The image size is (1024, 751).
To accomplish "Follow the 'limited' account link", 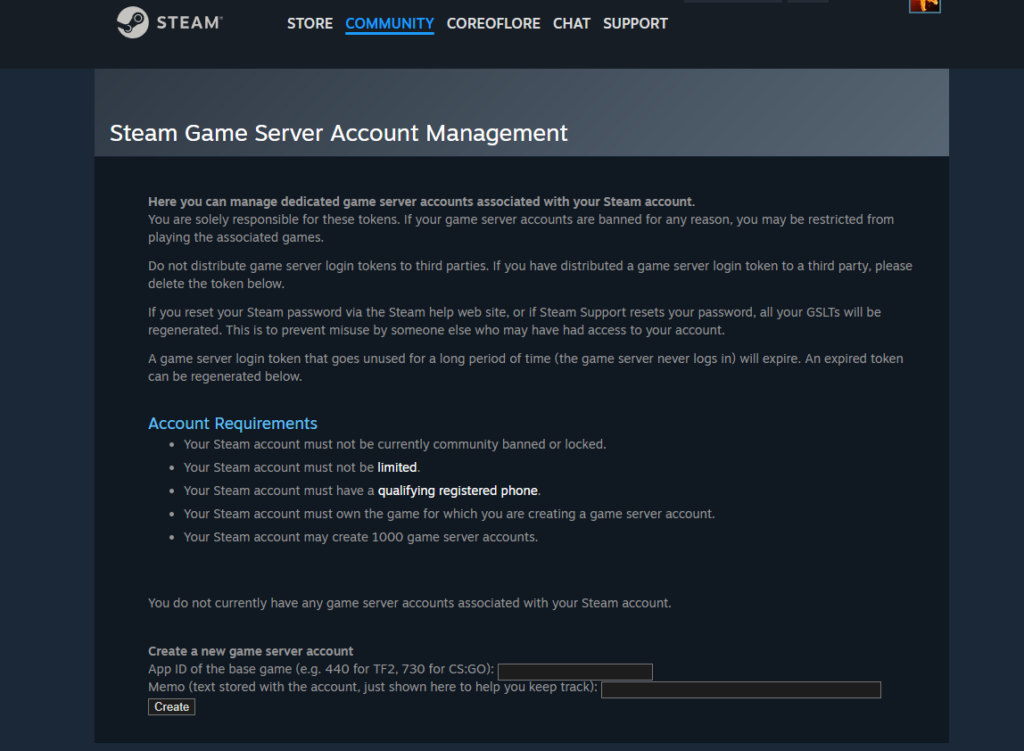I will [x=397, y=468].
